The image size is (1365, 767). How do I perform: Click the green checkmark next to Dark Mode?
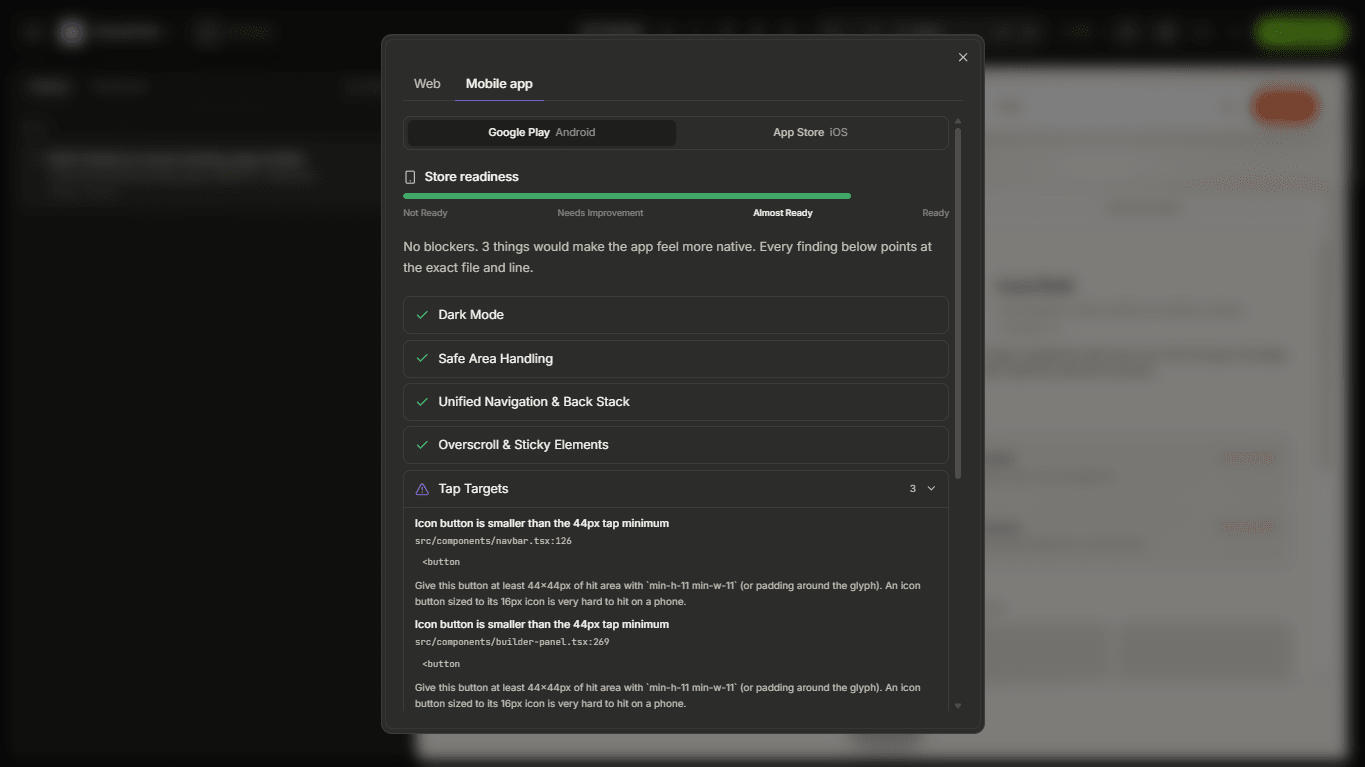click(422, 315)
